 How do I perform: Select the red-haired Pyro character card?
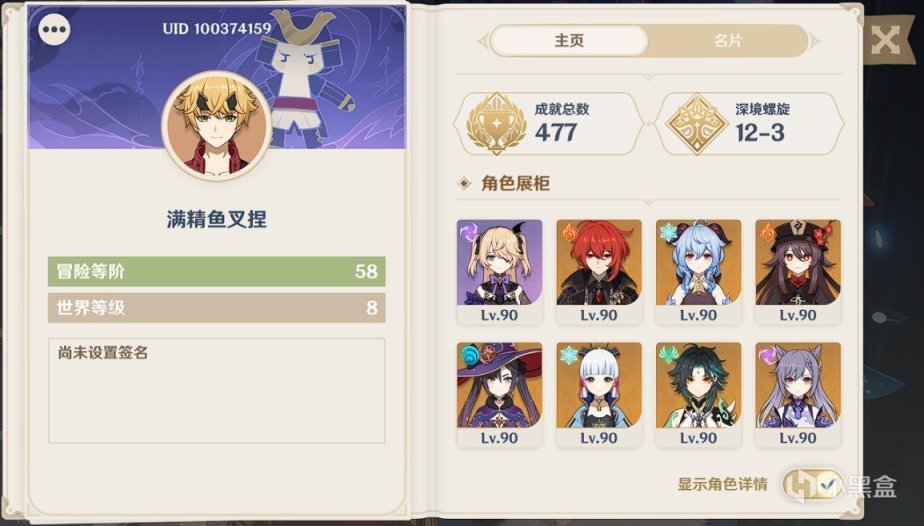point(599,272)
